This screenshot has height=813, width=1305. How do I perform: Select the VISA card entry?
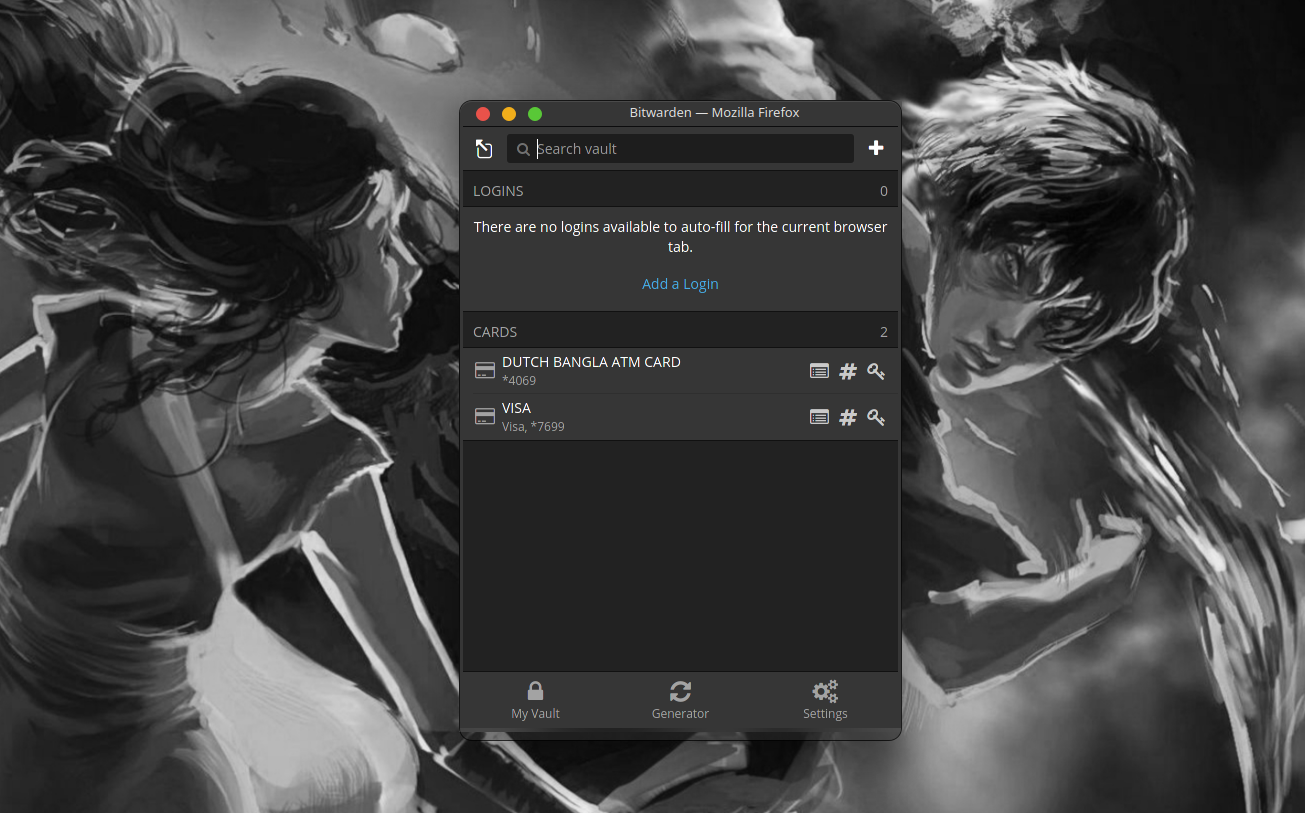click(x=680, y=417)
